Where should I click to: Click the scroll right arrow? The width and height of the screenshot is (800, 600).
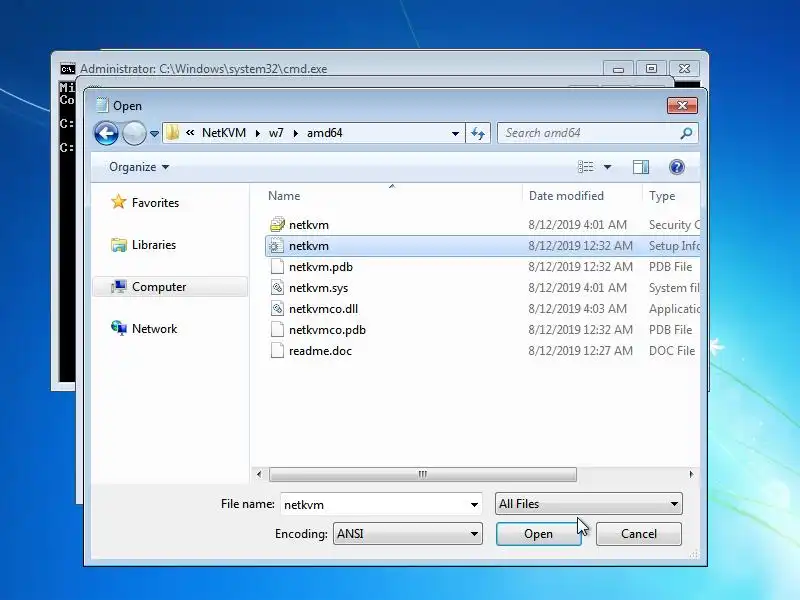coord(691,474)
